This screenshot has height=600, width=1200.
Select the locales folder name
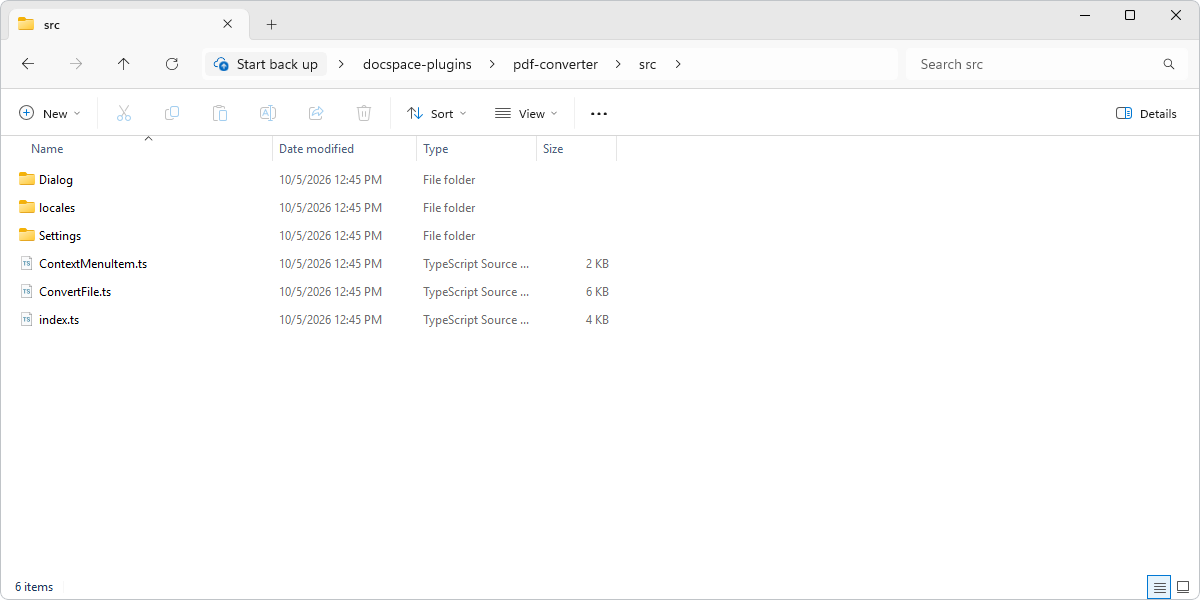coord(57,208)
